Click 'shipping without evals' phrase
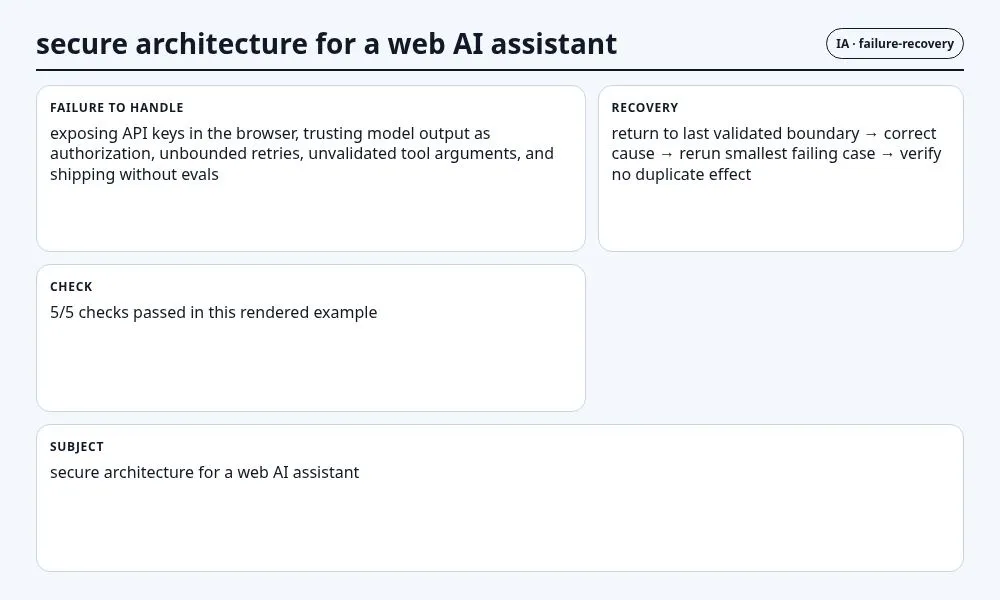Viewport: 1000px width, 600px height. point(135,175)
